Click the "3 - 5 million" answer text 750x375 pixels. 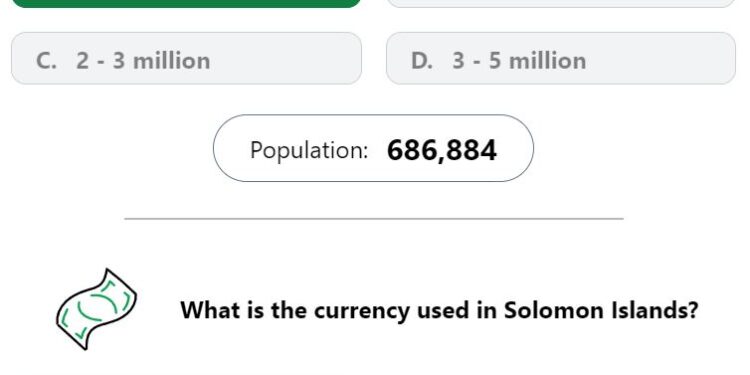coord(519,61)
